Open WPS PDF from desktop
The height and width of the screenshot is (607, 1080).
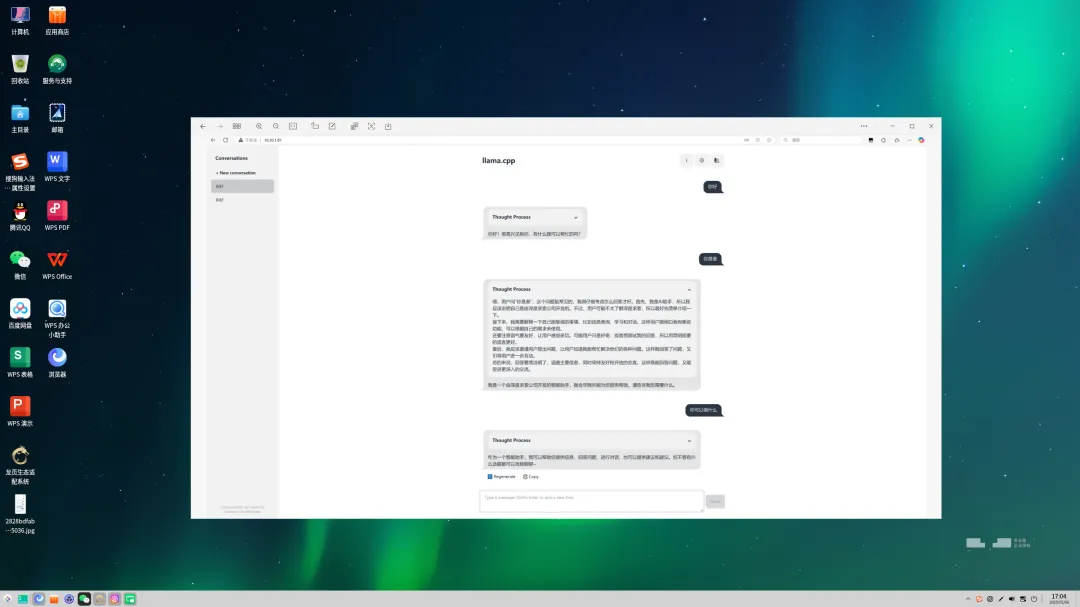coord(57,211)
